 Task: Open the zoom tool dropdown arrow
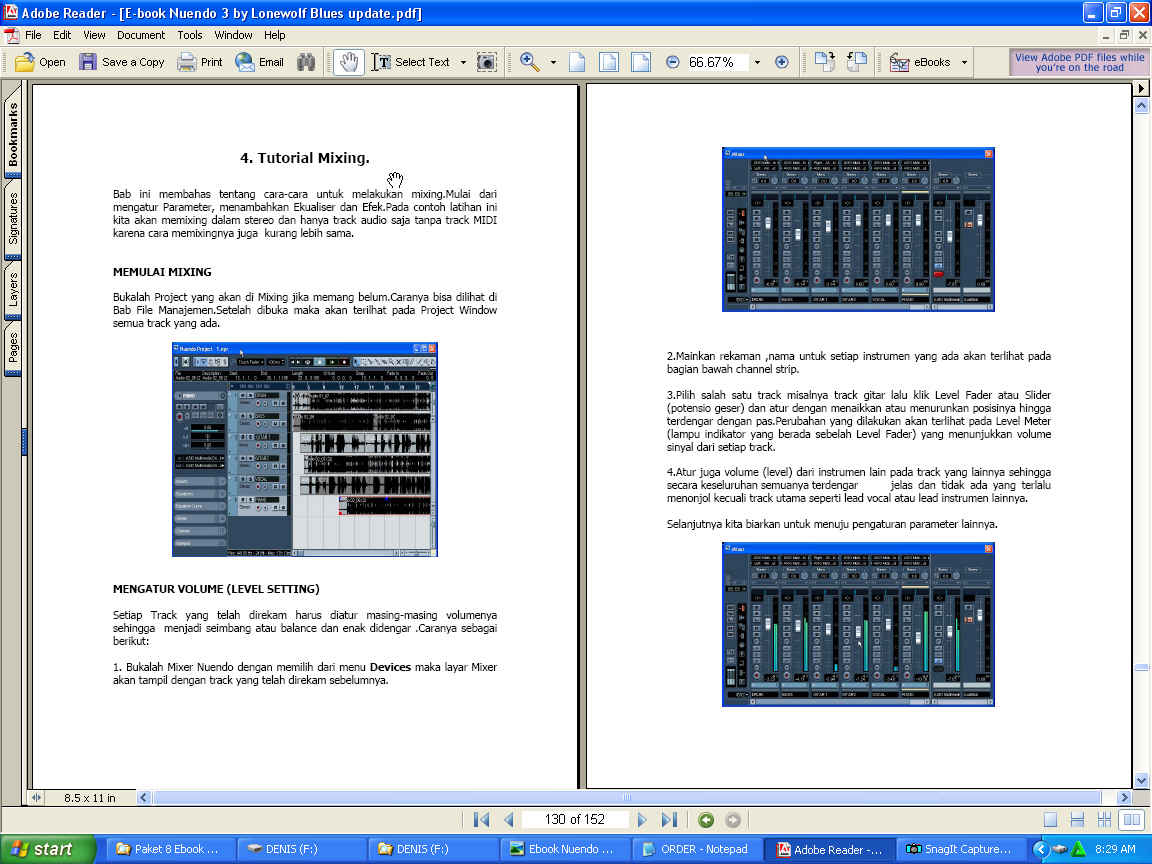[x=553, y=62]
